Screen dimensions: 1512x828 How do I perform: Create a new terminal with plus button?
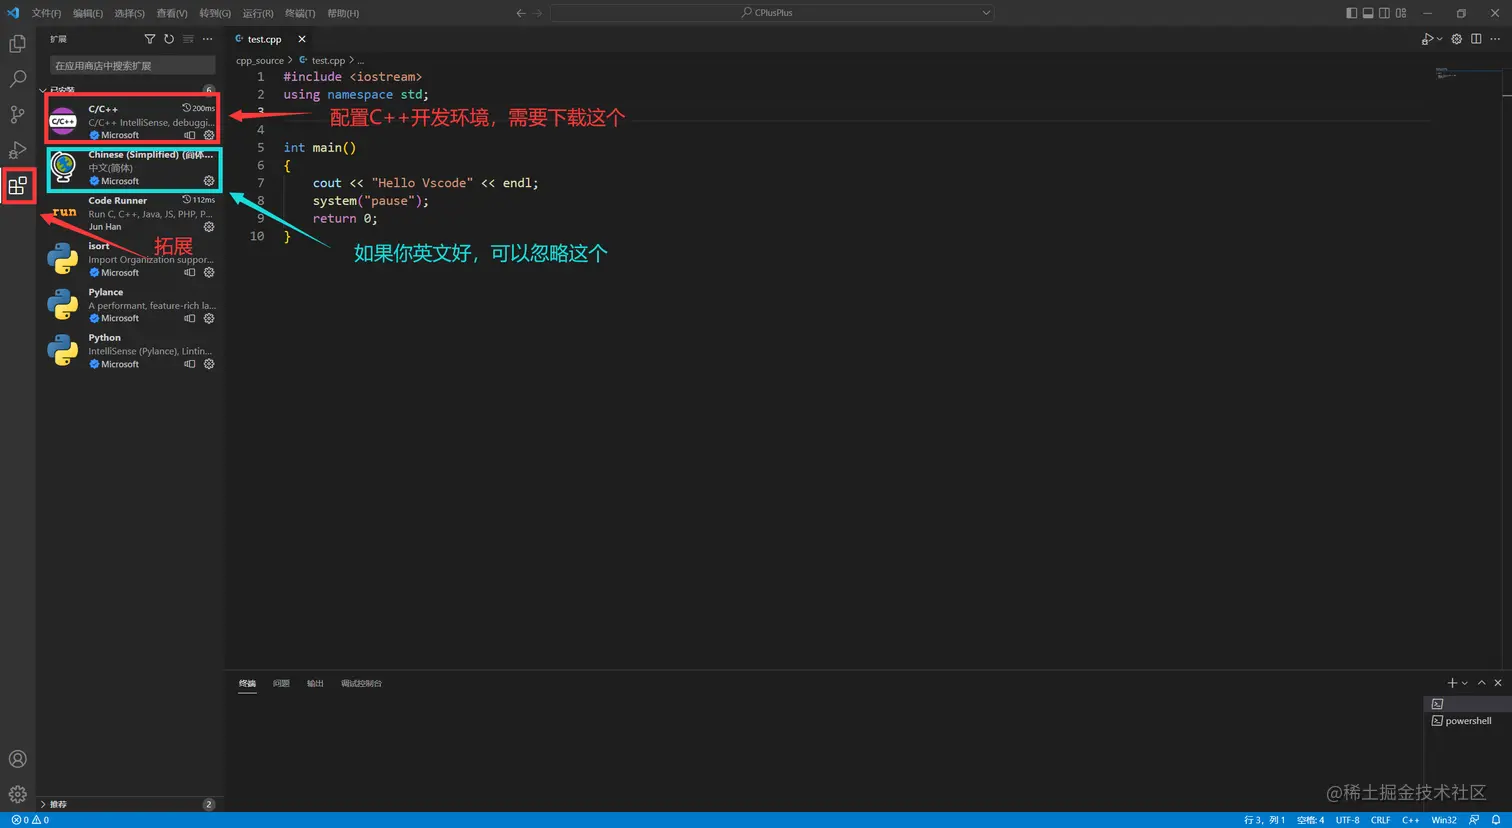click(x=1452, y=683)
